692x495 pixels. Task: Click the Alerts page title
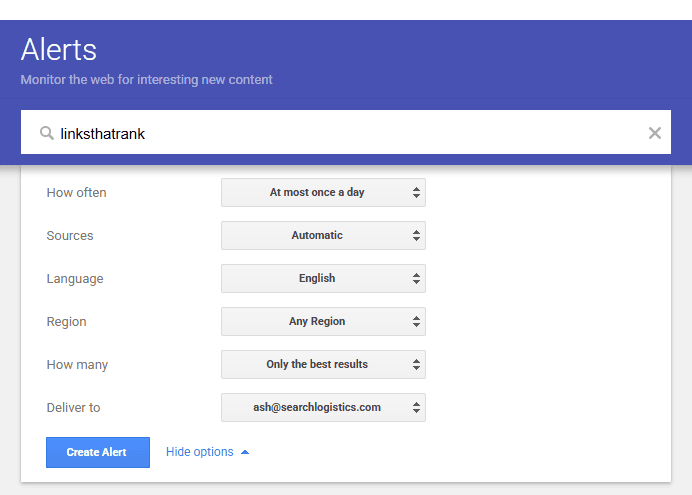[59, 49]
